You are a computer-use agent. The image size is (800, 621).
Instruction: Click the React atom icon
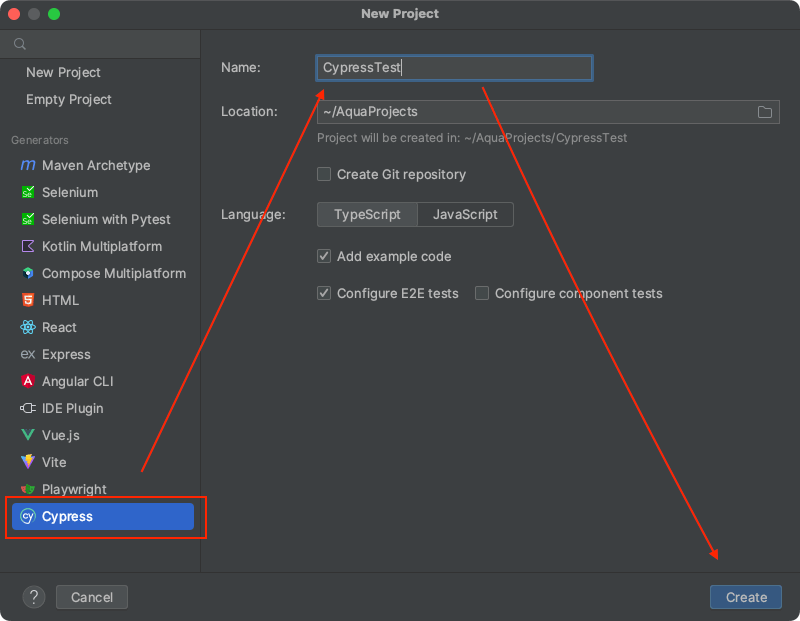point(28,327)
